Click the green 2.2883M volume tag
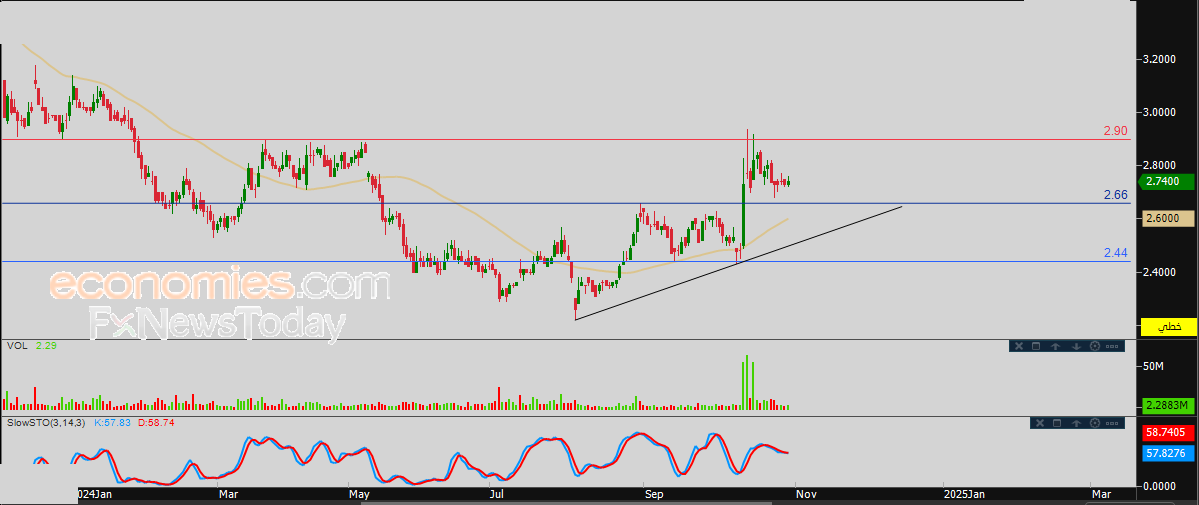Image resolution: width=1199 pixels, height=505 pixels. pyautogui.click(x=1168, y=405)
